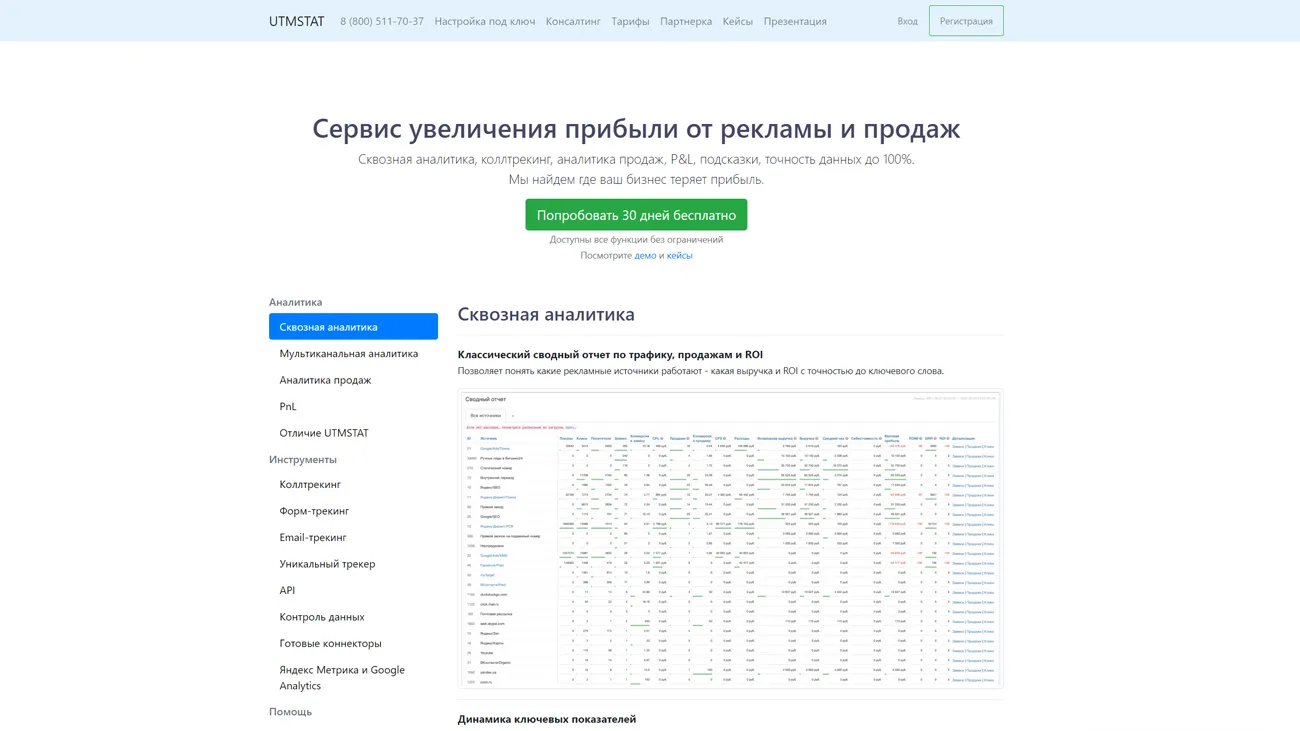Open the Яндекс Метрика и Google Analytics item

343,677
